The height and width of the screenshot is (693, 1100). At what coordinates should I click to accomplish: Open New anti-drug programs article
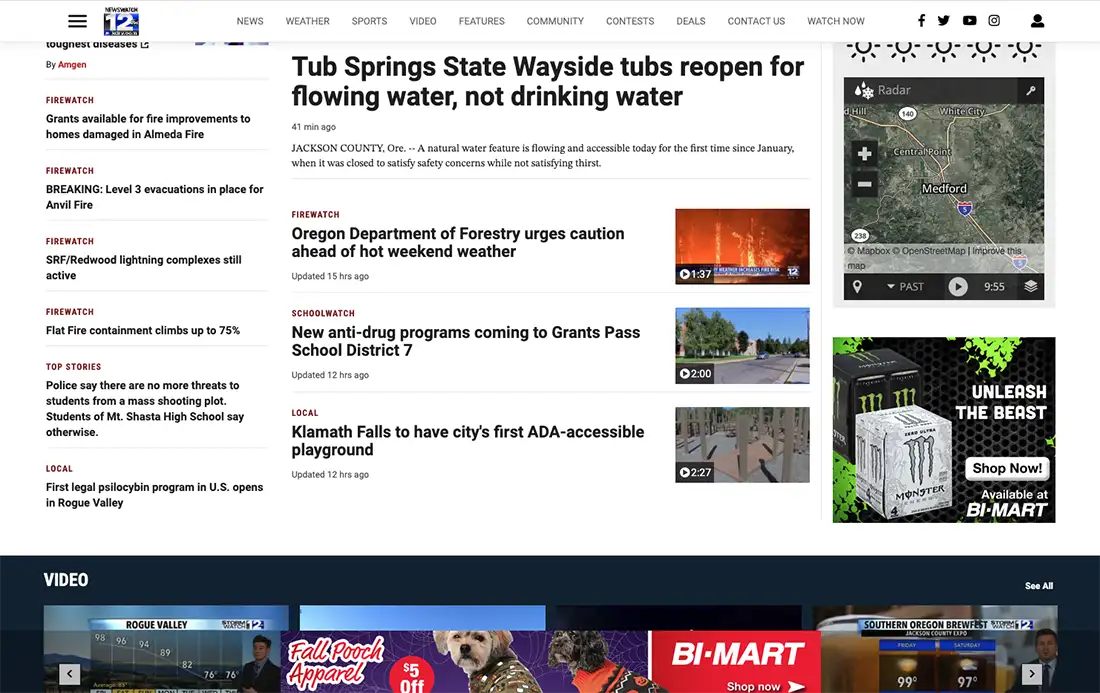[466, 341]
